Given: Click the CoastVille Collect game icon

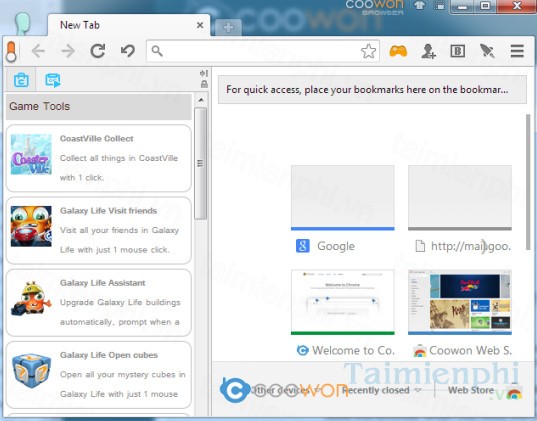Looking at the screenshot, I should coord(31,154).
